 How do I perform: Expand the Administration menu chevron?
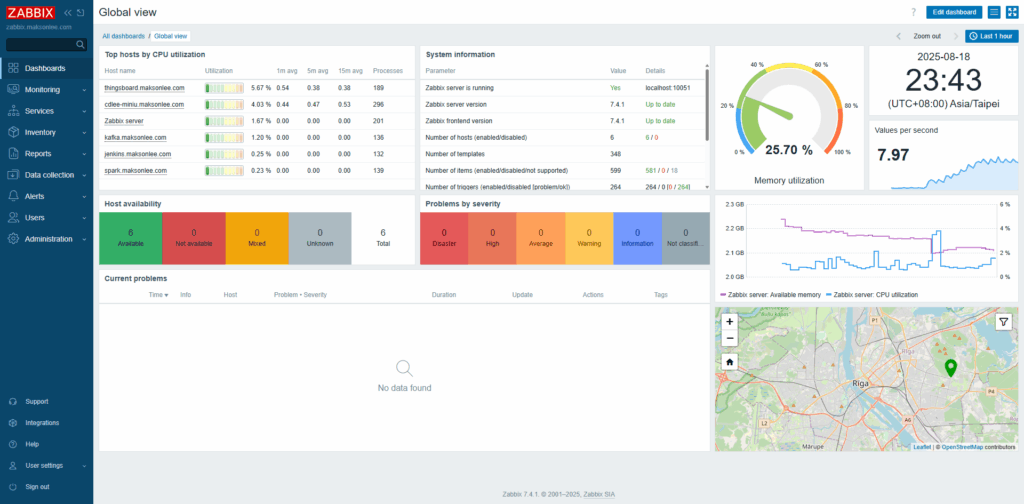[x=84, y=239]
